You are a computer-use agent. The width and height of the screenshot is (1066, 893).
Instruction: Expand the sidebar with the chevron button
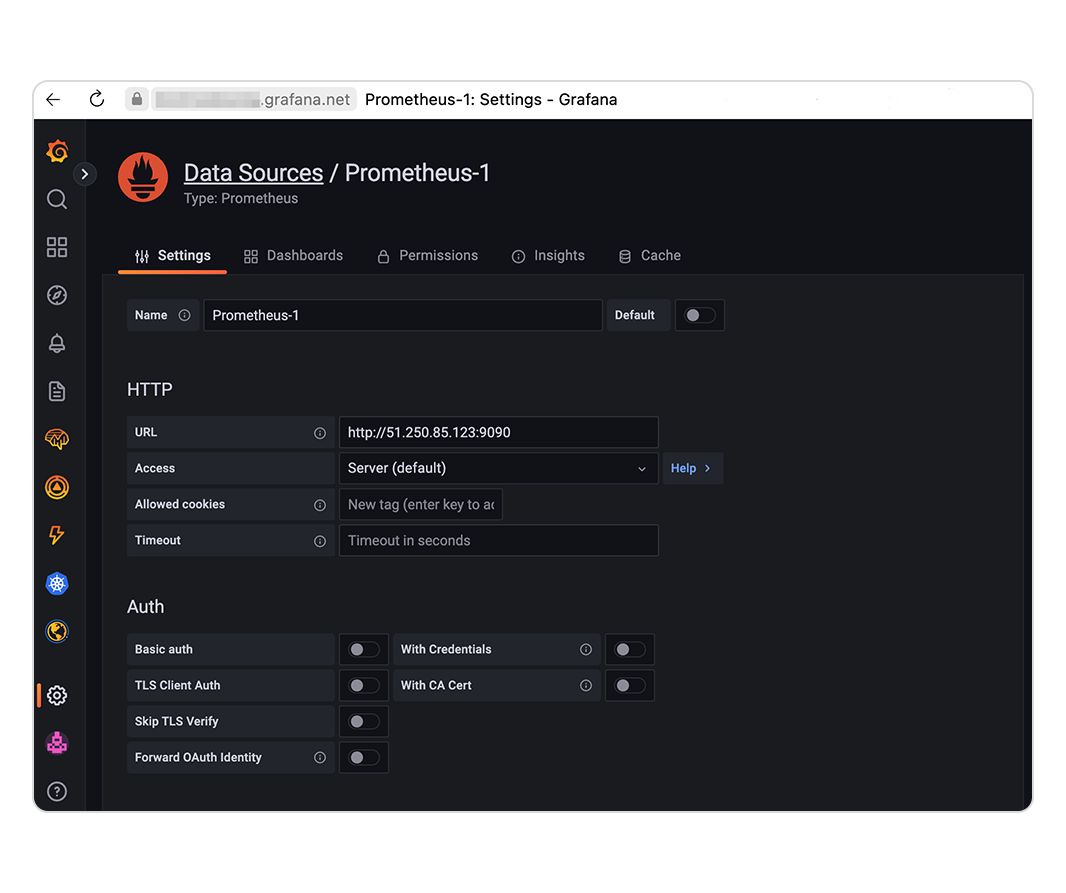coord(85,174)
